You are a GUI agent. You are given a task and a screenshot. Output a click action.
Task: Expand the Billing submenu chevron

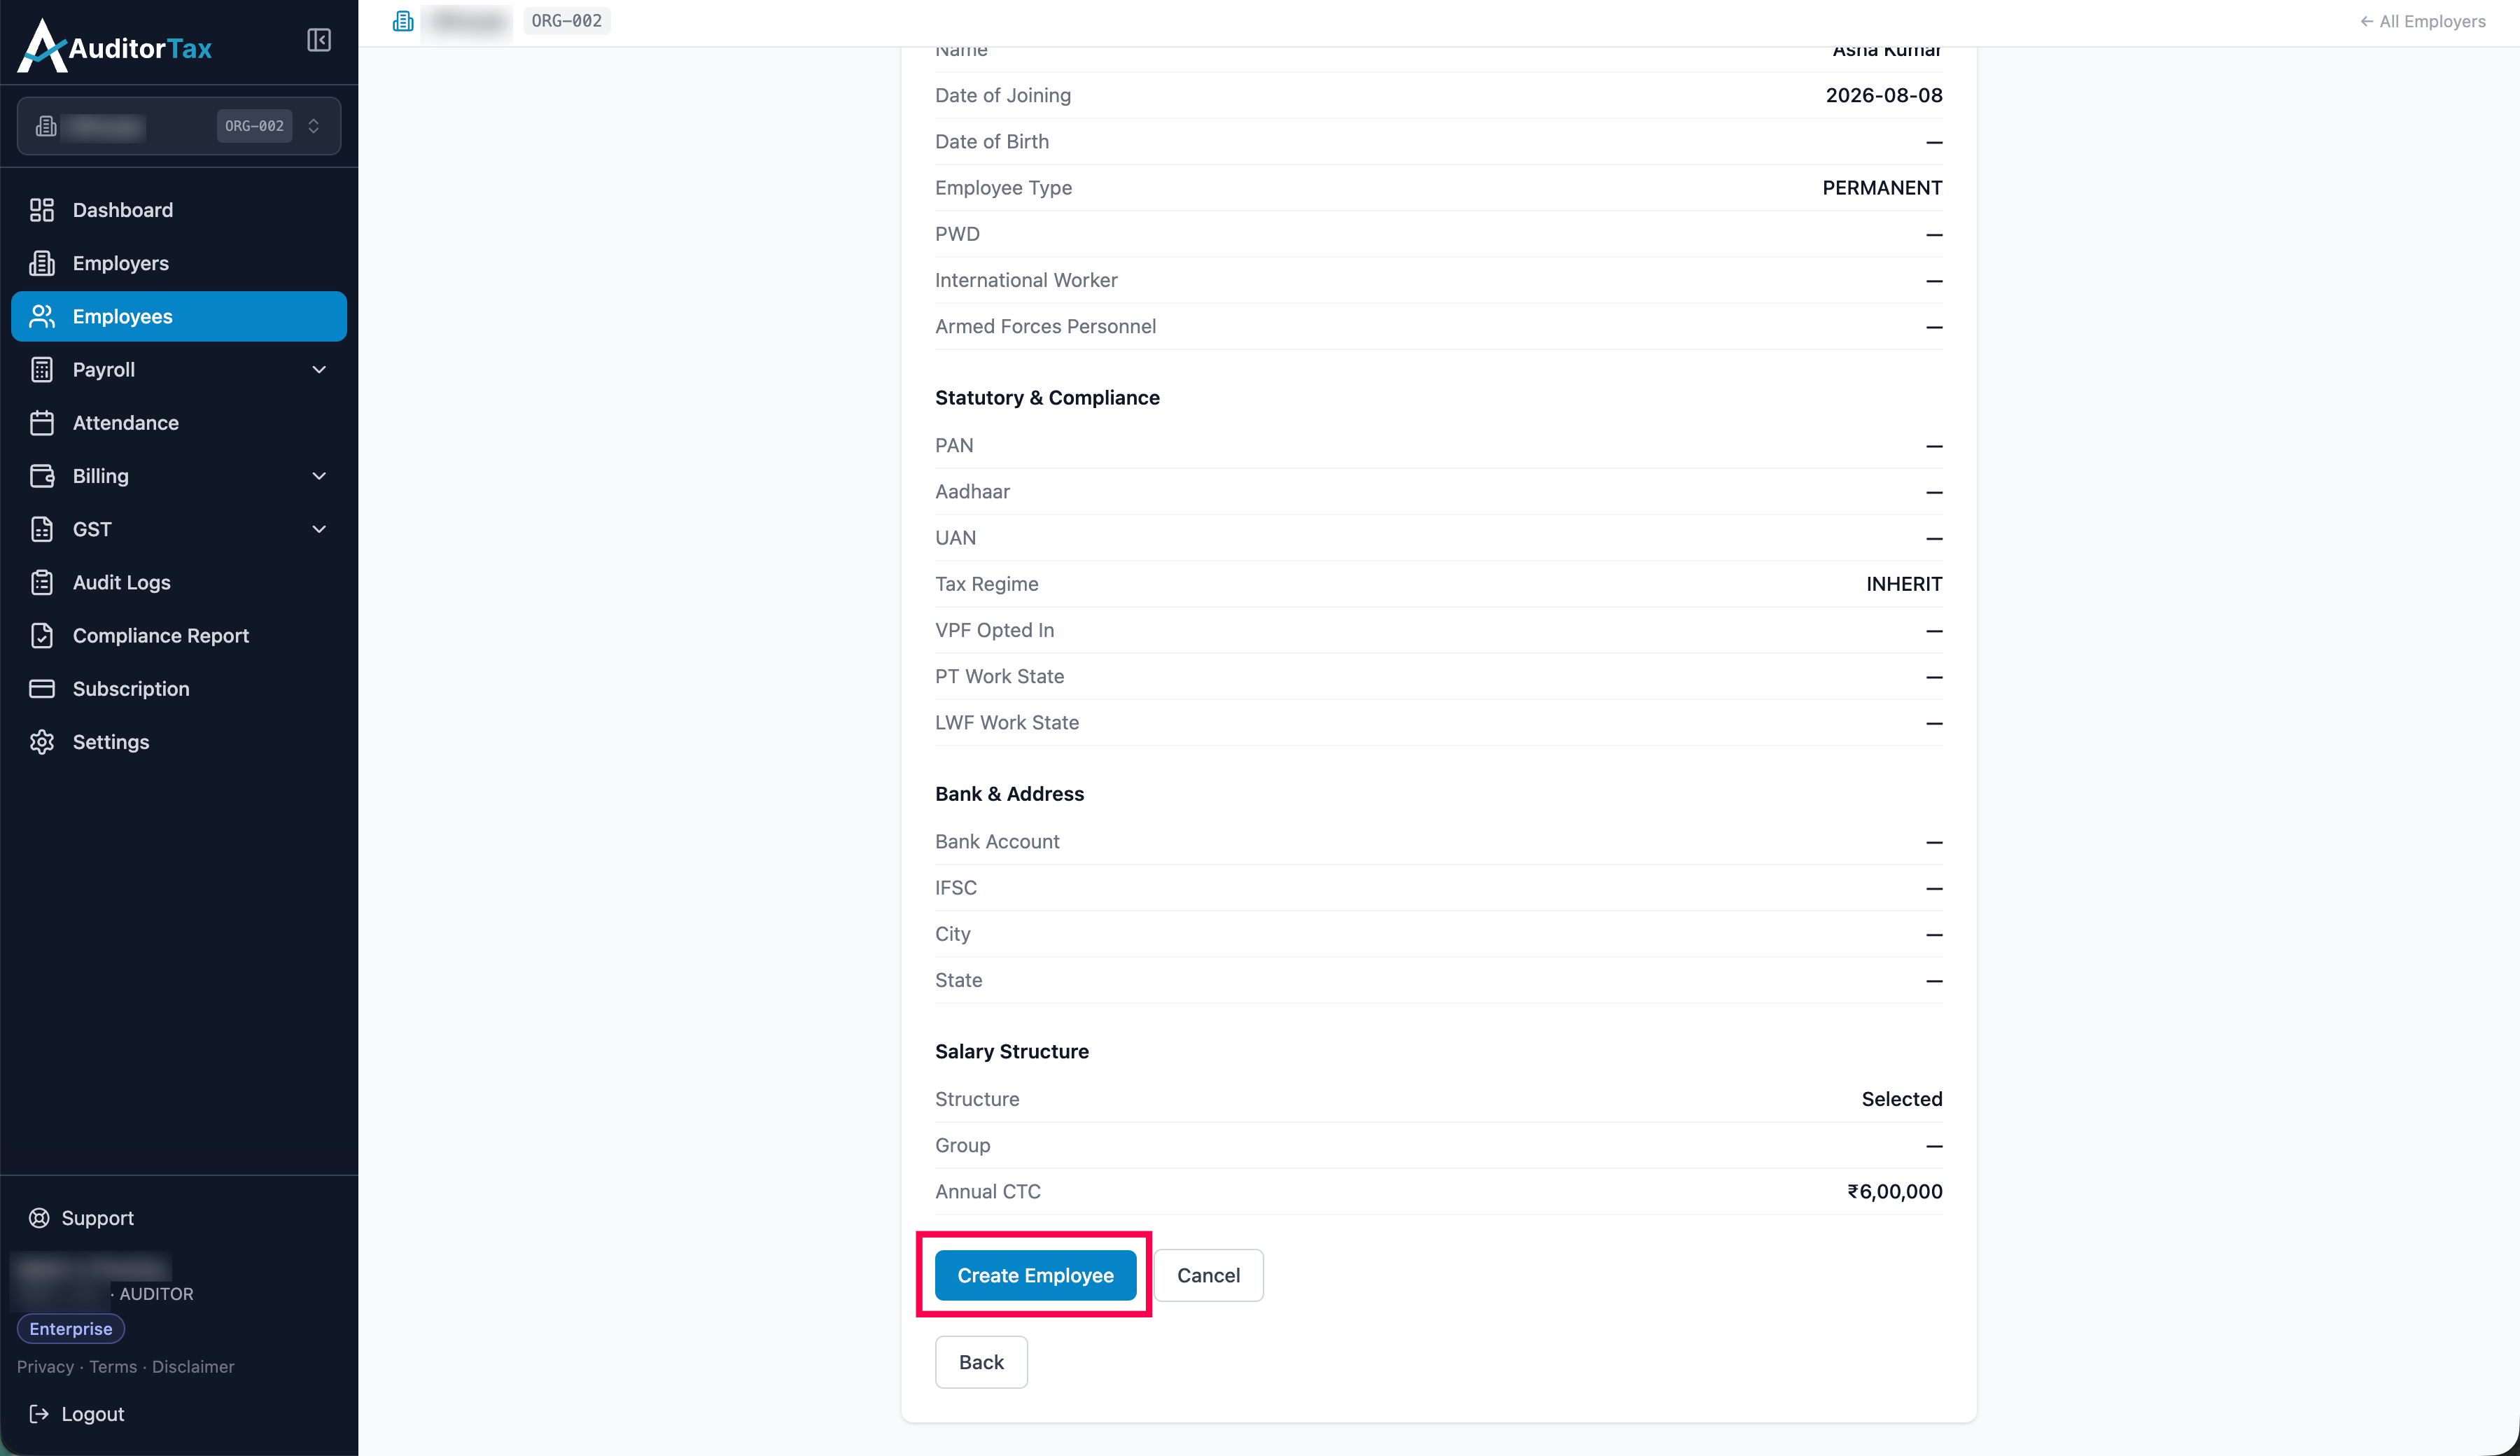[319, 476]
